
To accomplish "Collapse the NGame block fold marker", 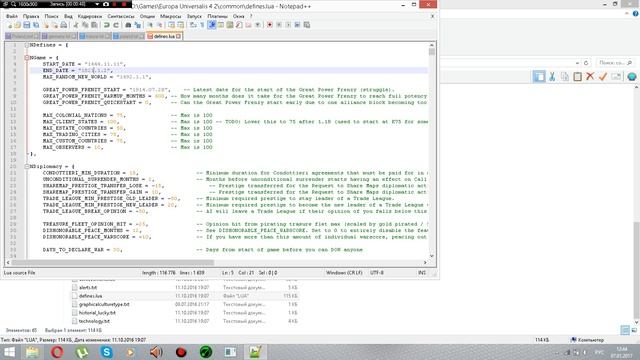I will point(27,58).
